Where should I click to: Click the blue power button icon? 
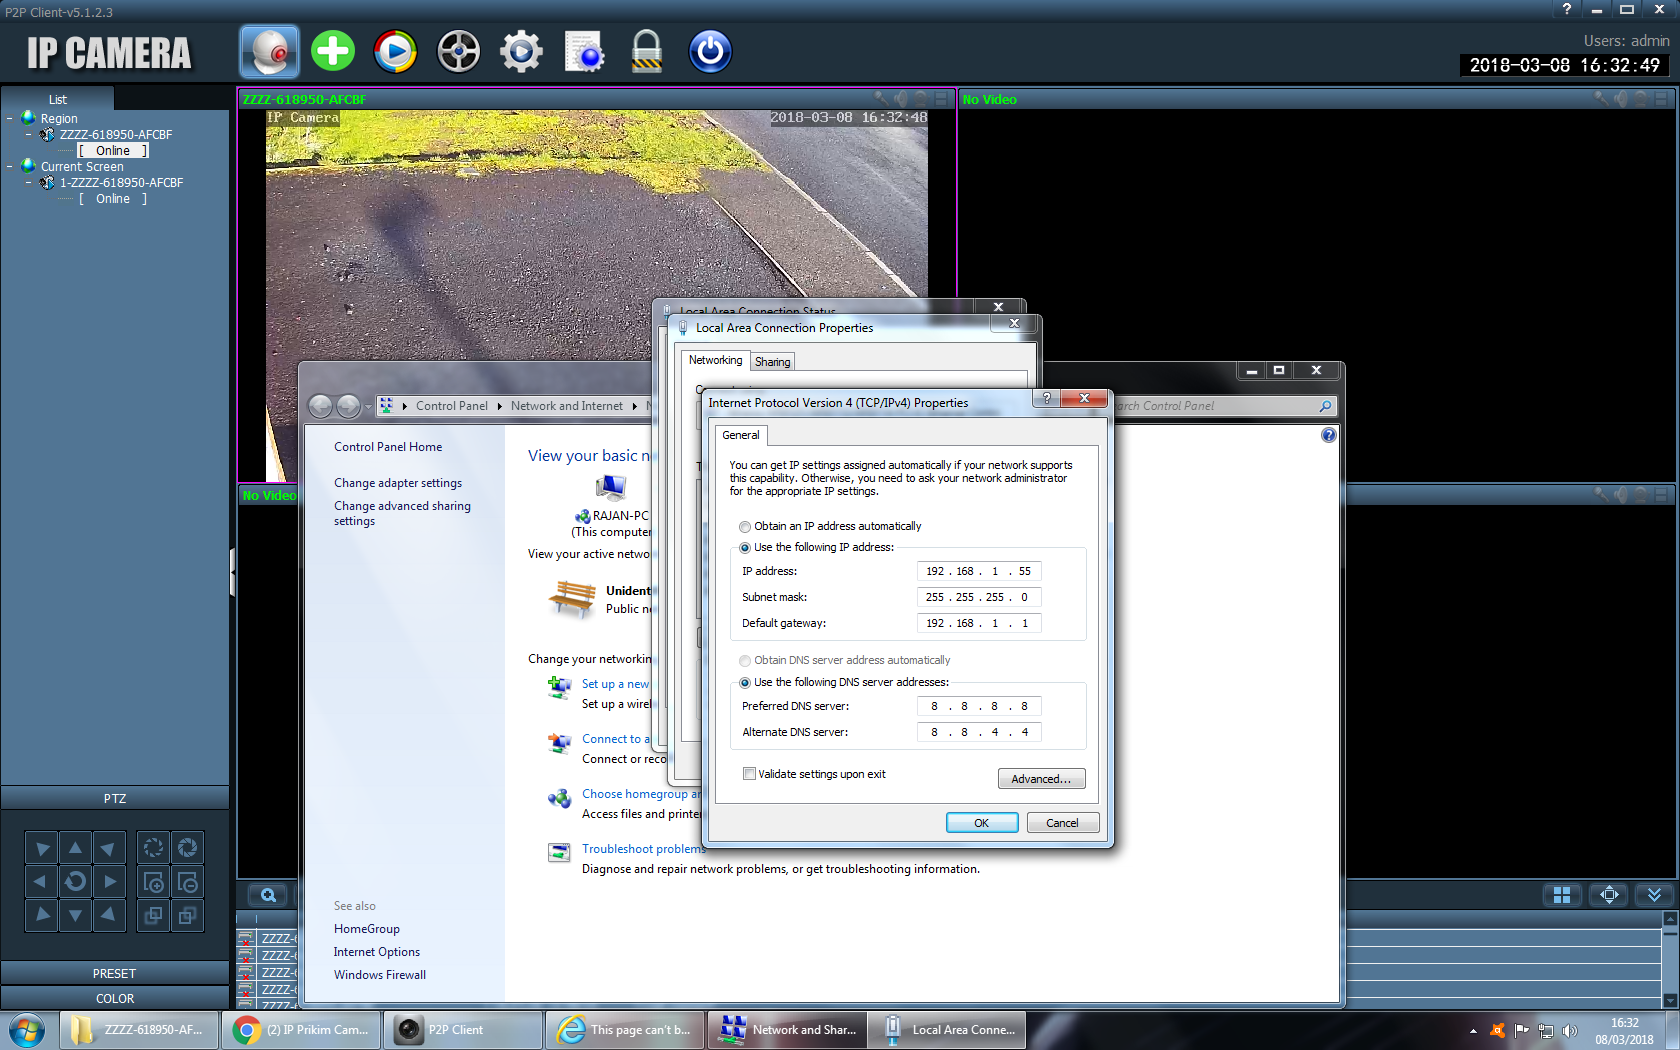click(710, 51)
